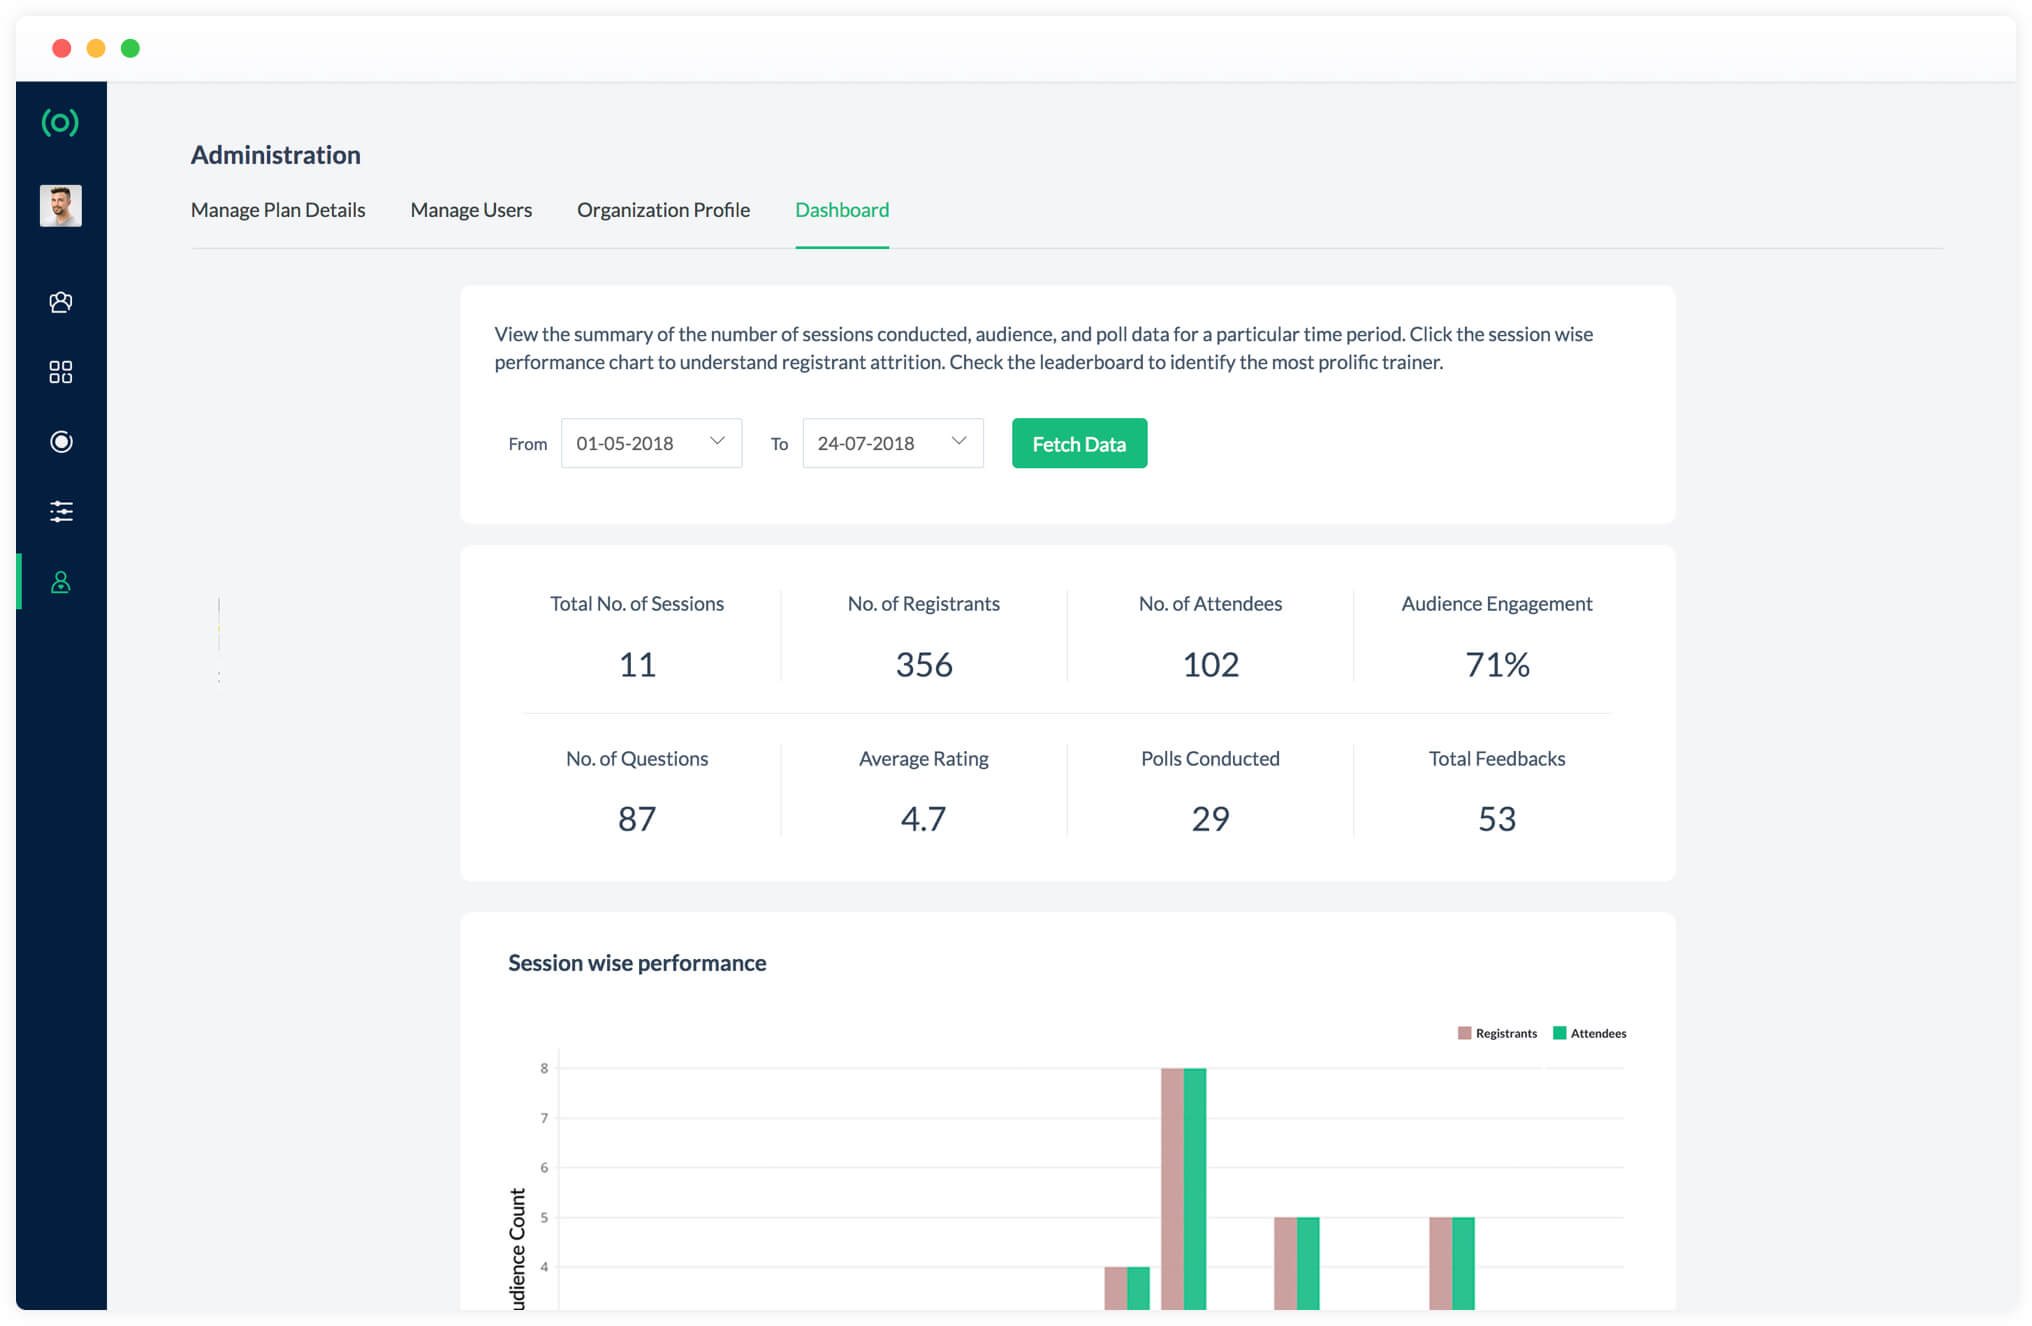The height and width of the screenshot is (1326, 2032).
Task: Open the user profile avatar
Action: tap(60, 206)
